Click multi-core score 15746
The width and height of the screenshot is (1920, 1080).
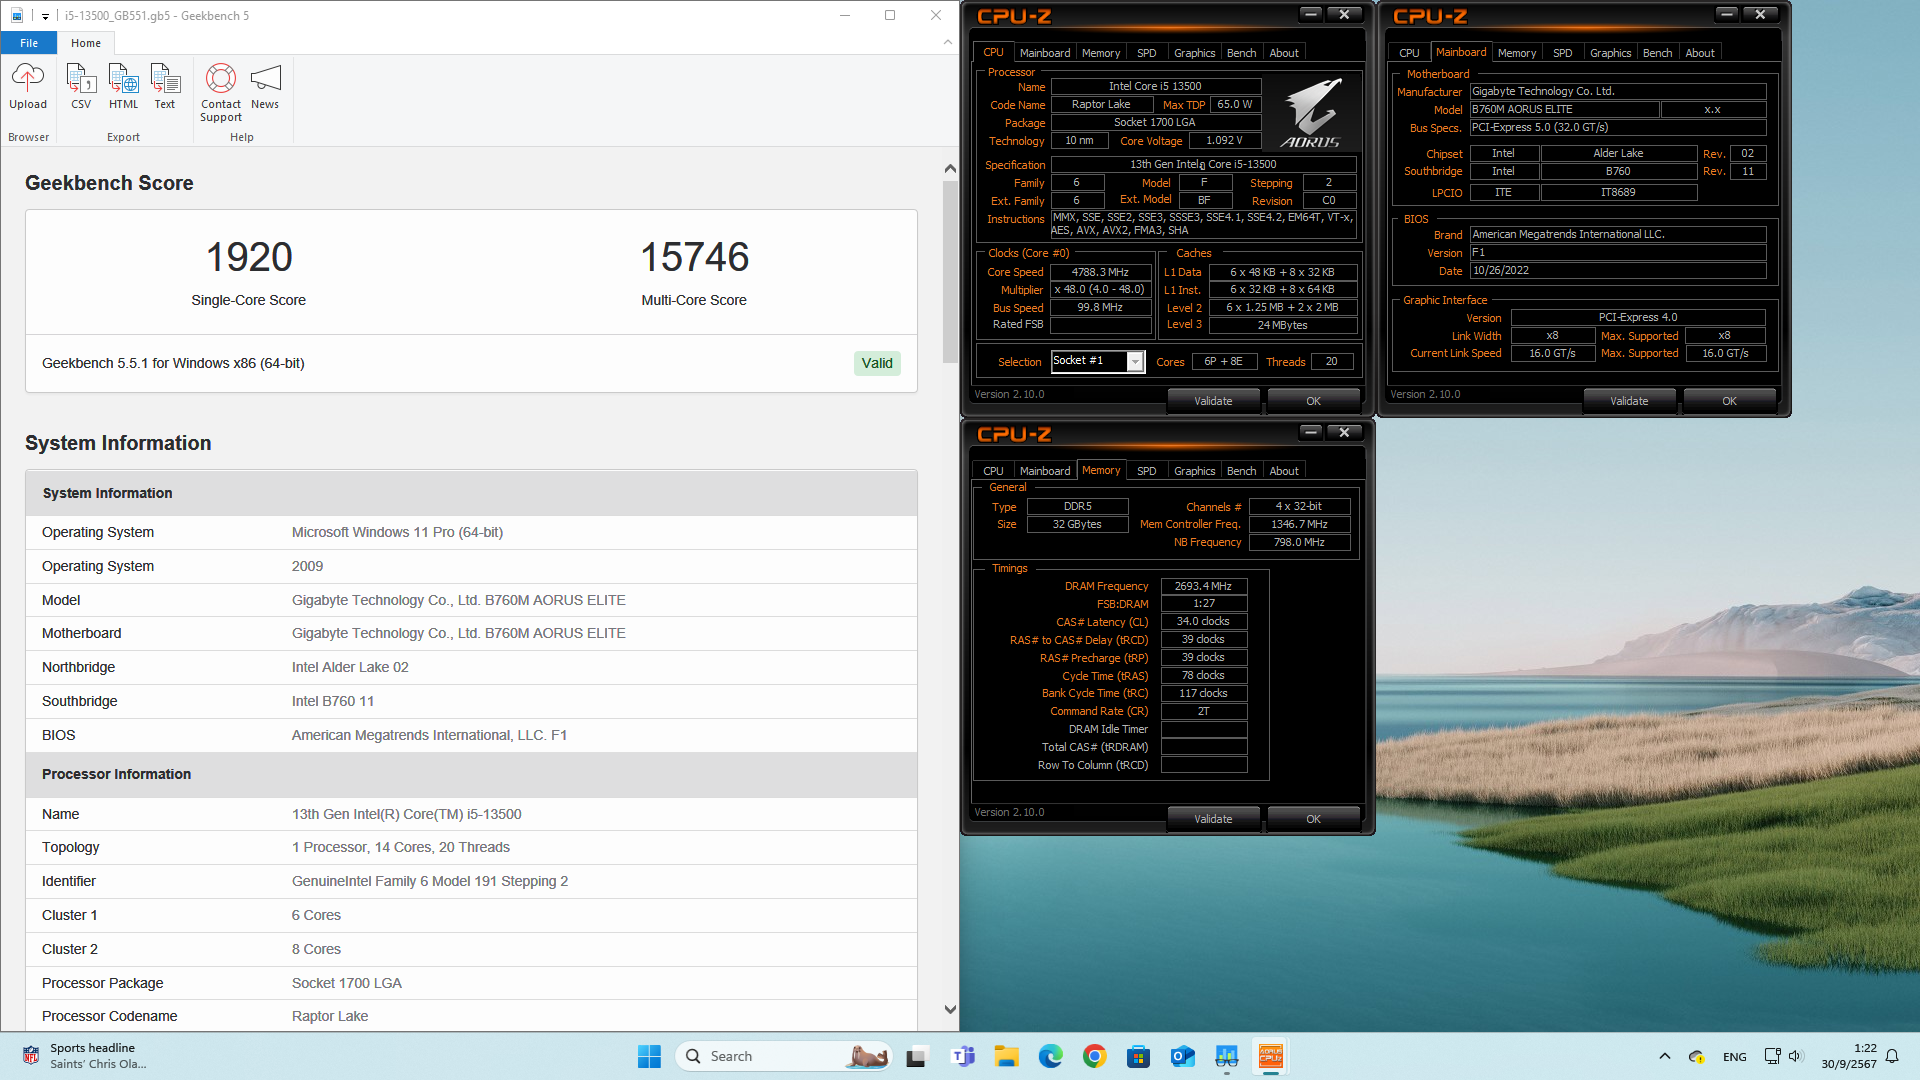(694, 257)
